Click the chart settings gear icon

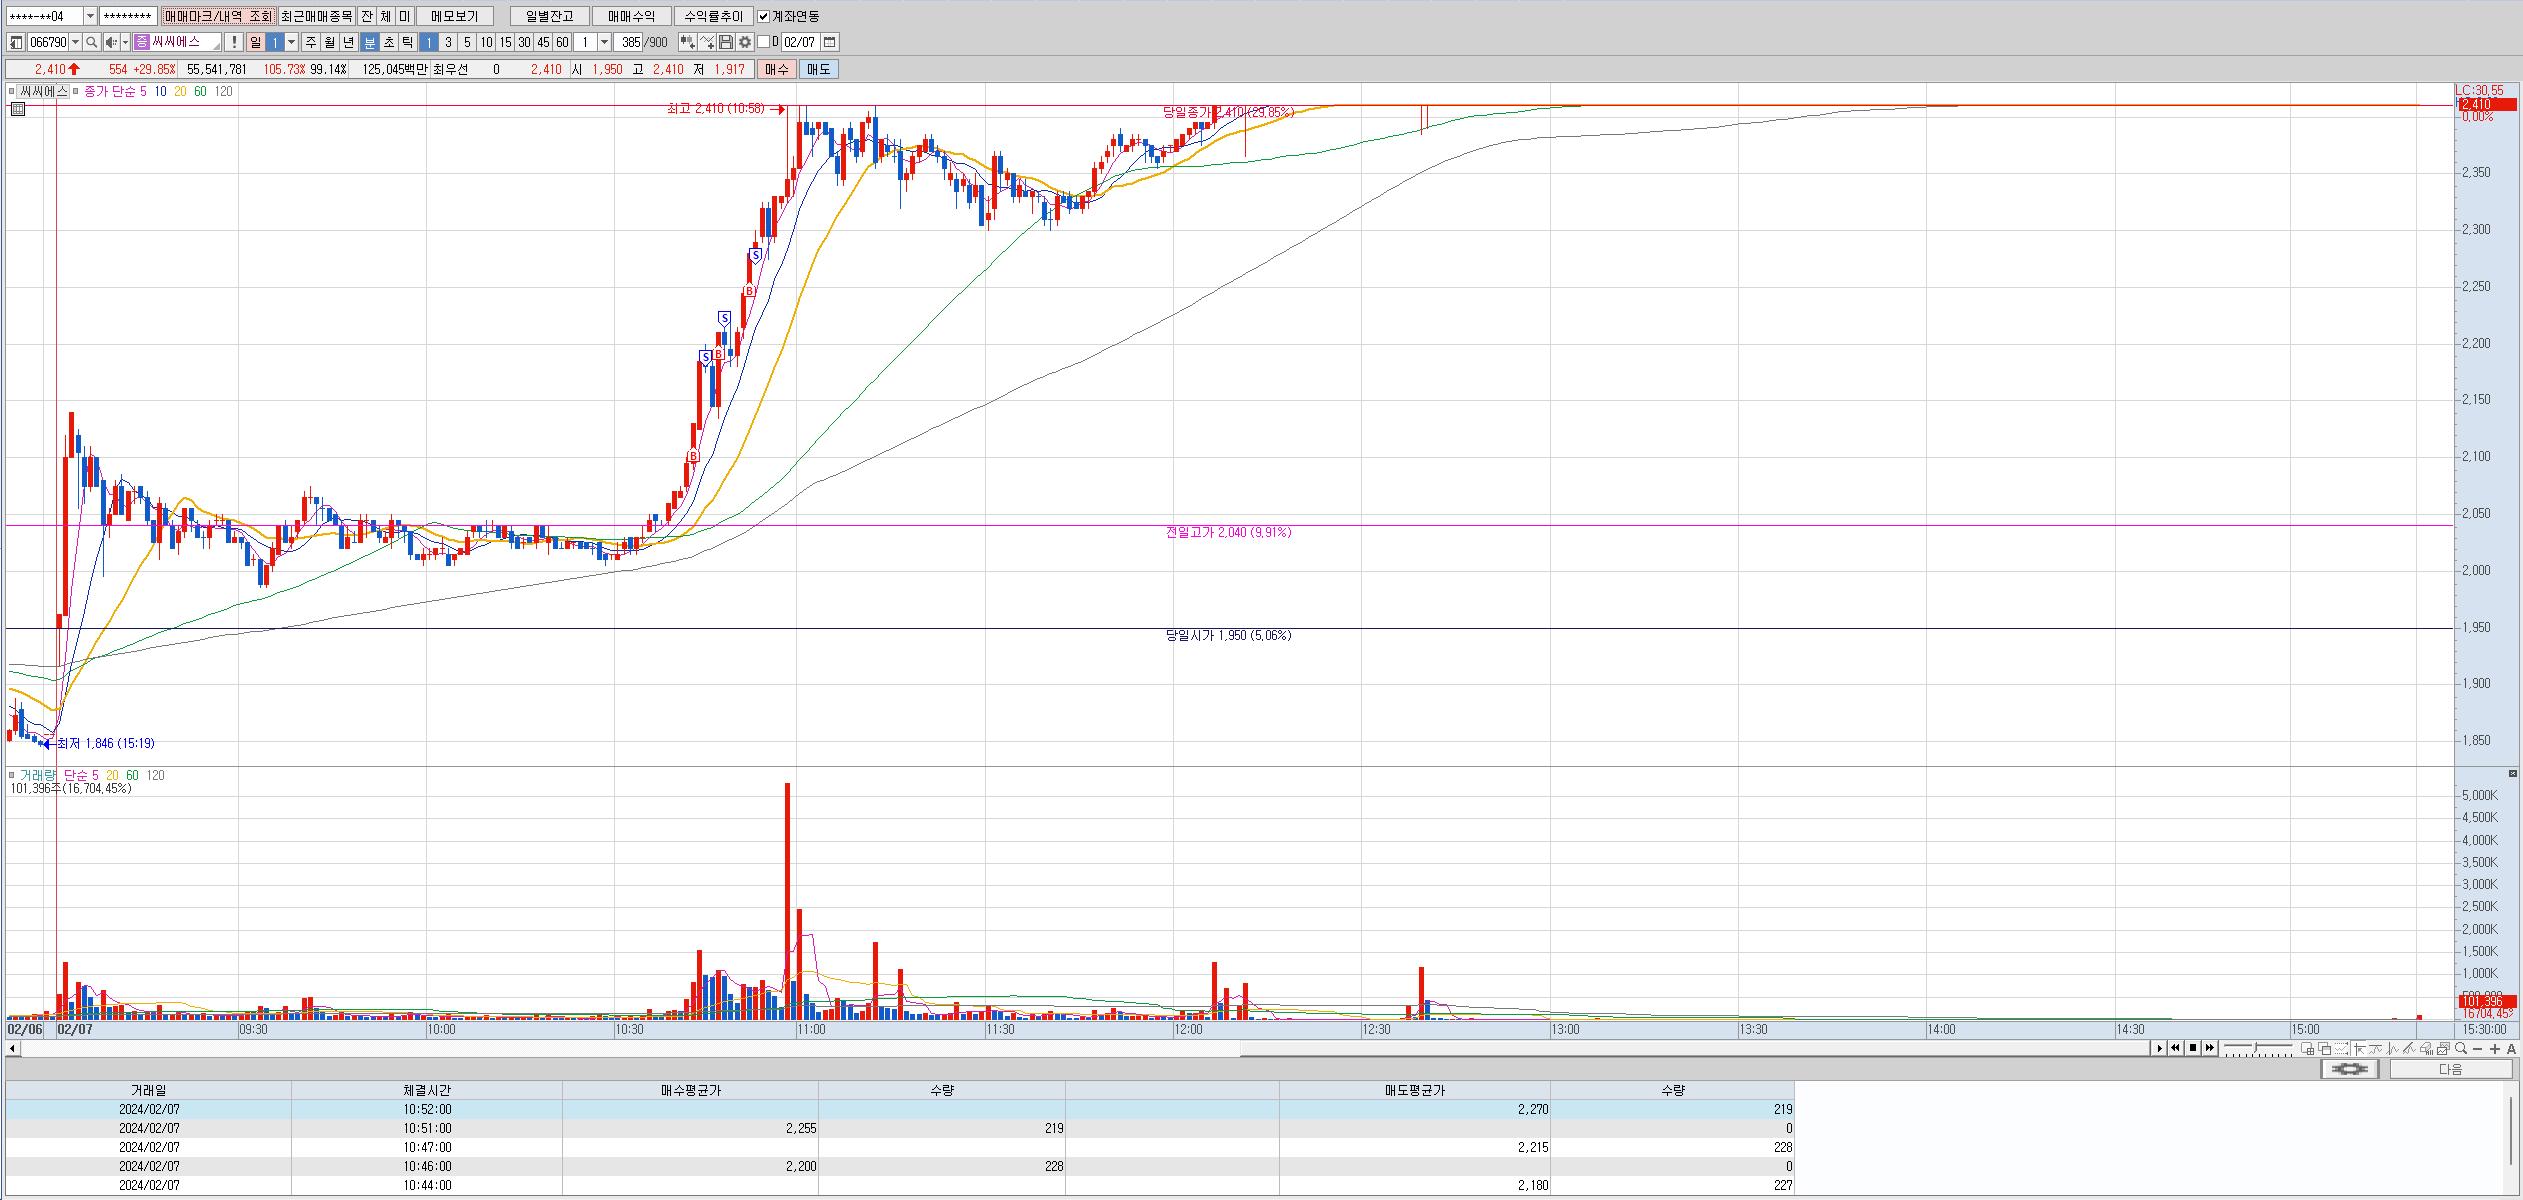[x=745, y=42]
